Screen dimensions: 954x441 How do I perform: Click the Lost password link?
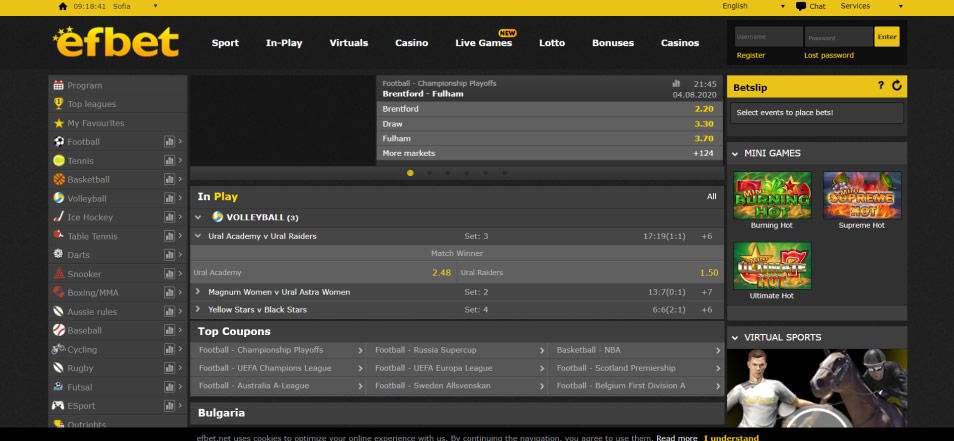click(x=829, y=55)
